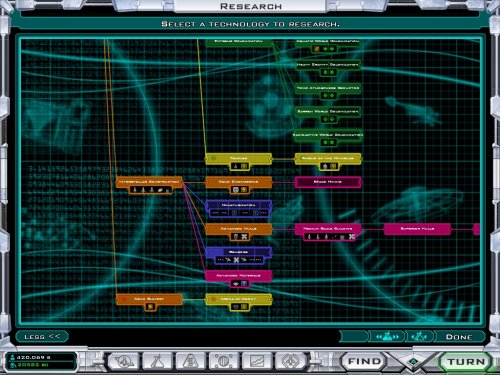Select the Xeno Engineering technology node
This screenshot has height=375, width=500.
[x=238, y=182]
